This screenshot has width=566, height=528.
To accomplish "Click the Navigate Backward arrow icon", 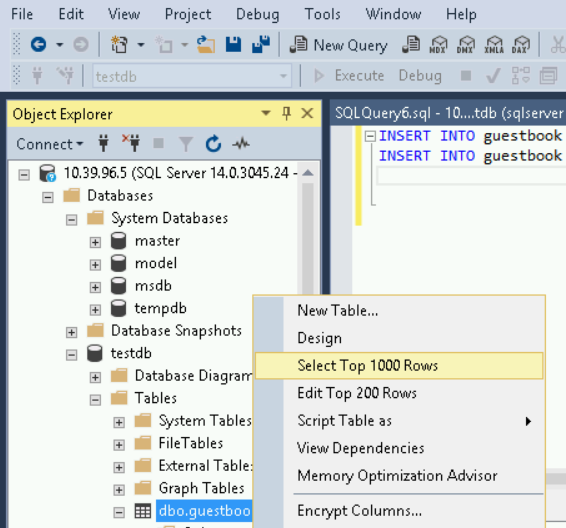I will pyautogui.click(x=38, y=45).
